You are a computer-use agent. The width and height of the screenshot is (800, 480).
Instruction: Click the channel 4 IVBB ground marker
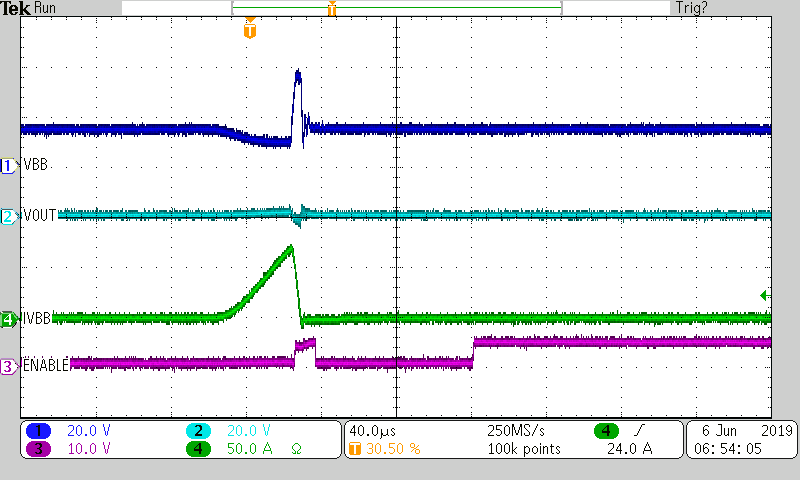8,320
